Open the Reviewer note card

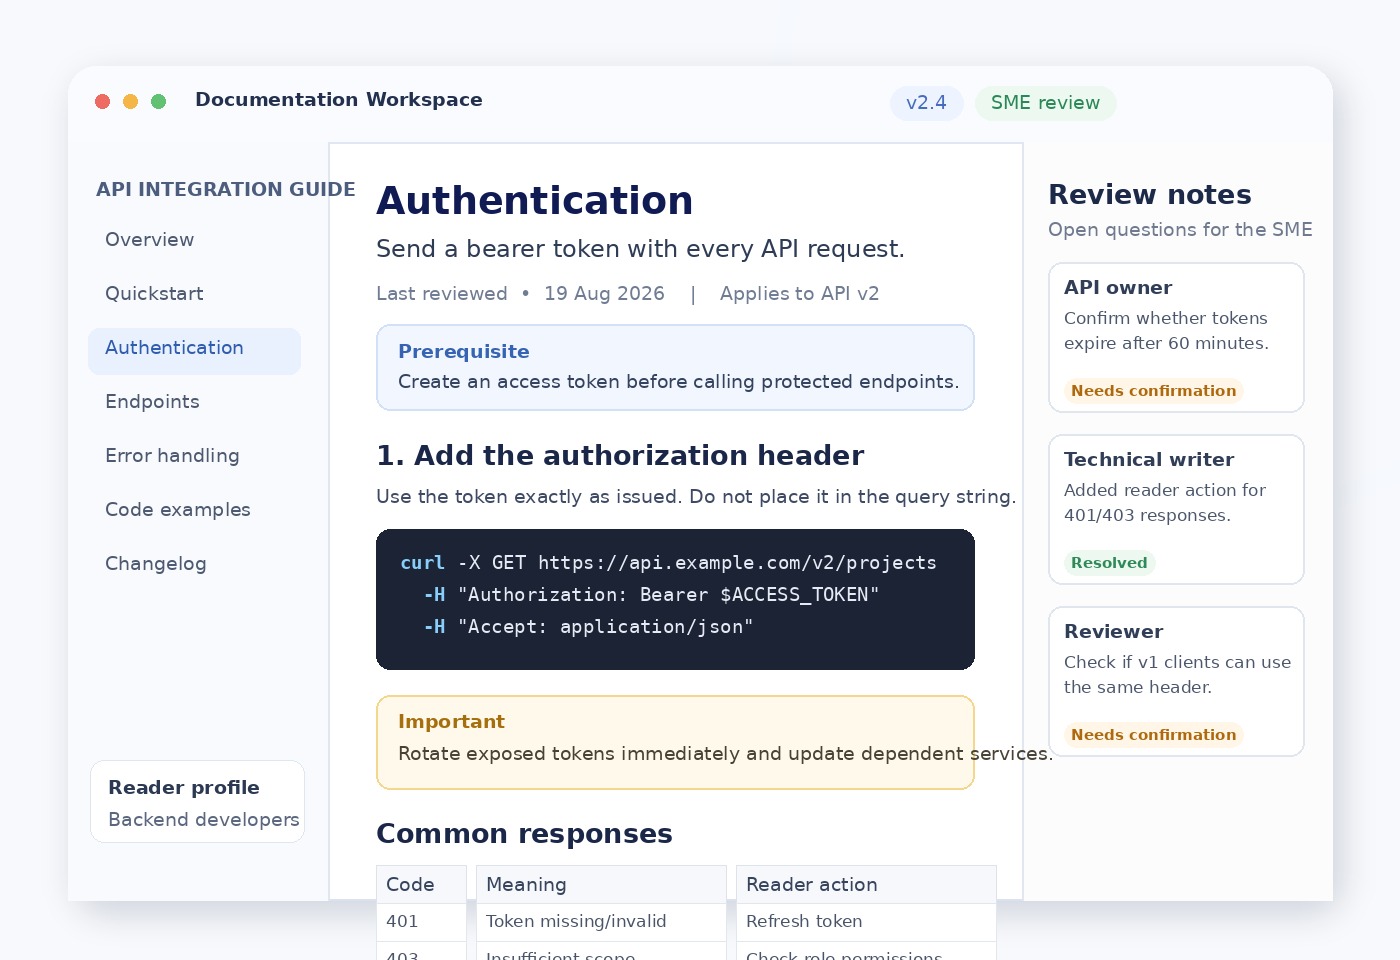click(1176, 681)
